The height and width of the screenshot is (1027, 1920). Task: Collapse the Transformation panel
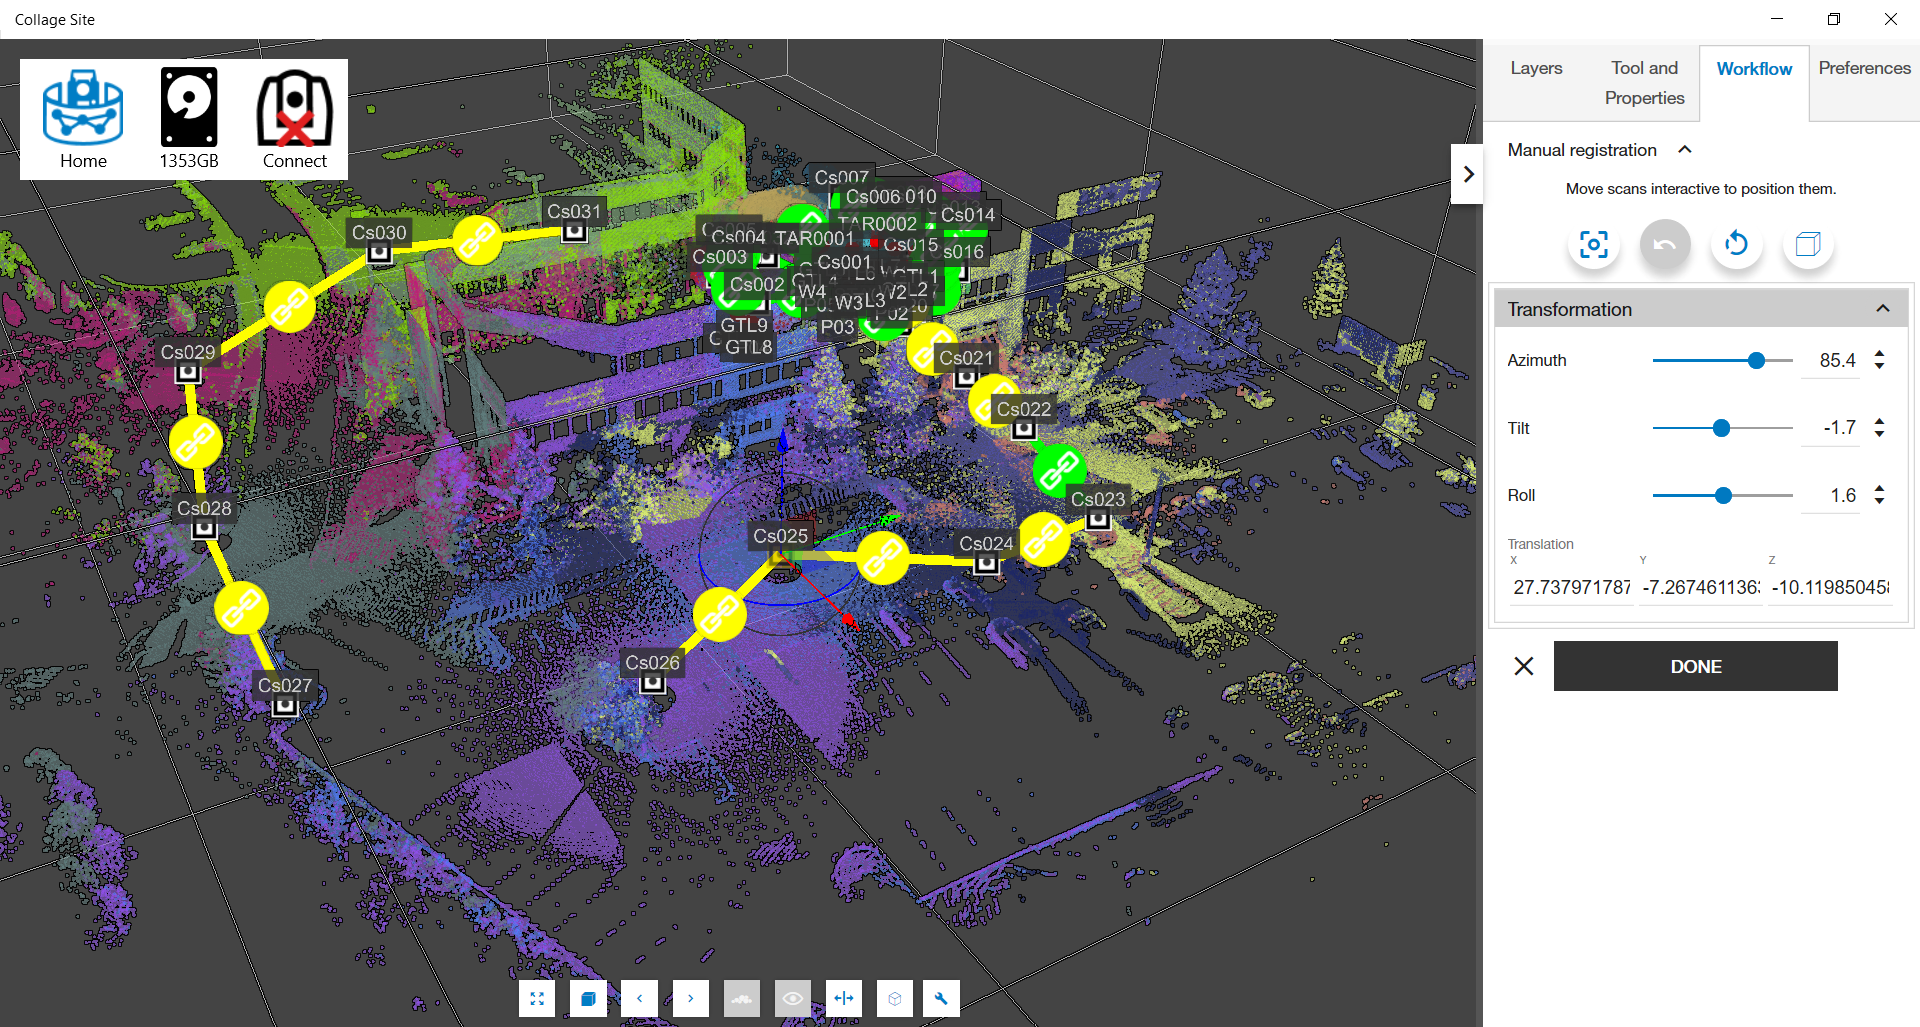pyautogui.click(x=1882, y=309)
